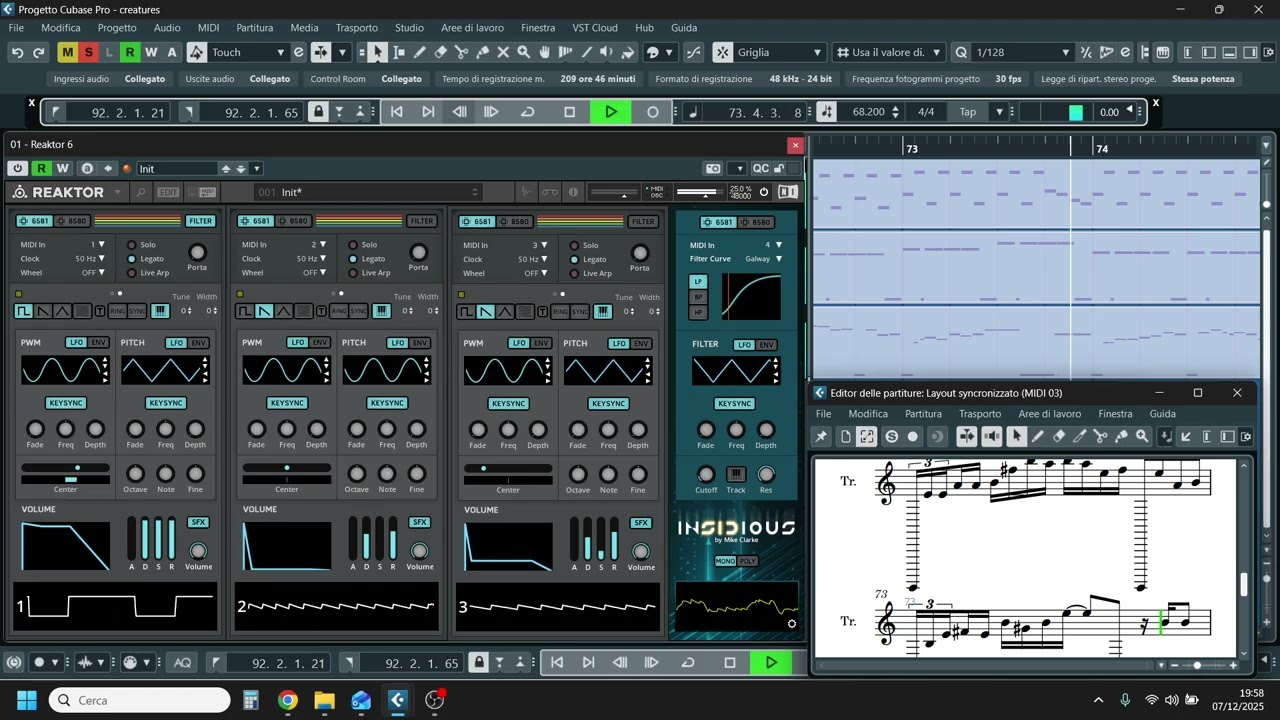Open the MIDI menu
Viewport: 1280px width, 720px height.
(x=208, y=28)
